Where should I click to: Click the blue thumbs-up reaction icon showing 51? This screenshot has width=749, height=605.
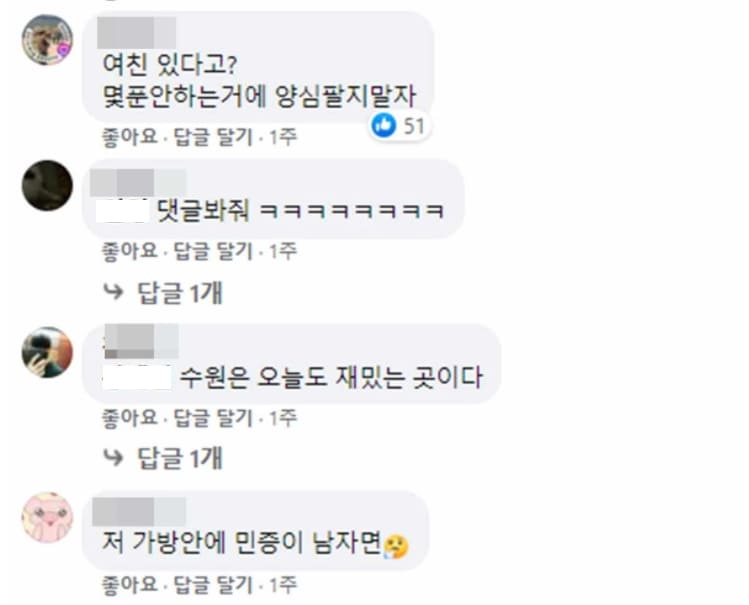[384, 125]
